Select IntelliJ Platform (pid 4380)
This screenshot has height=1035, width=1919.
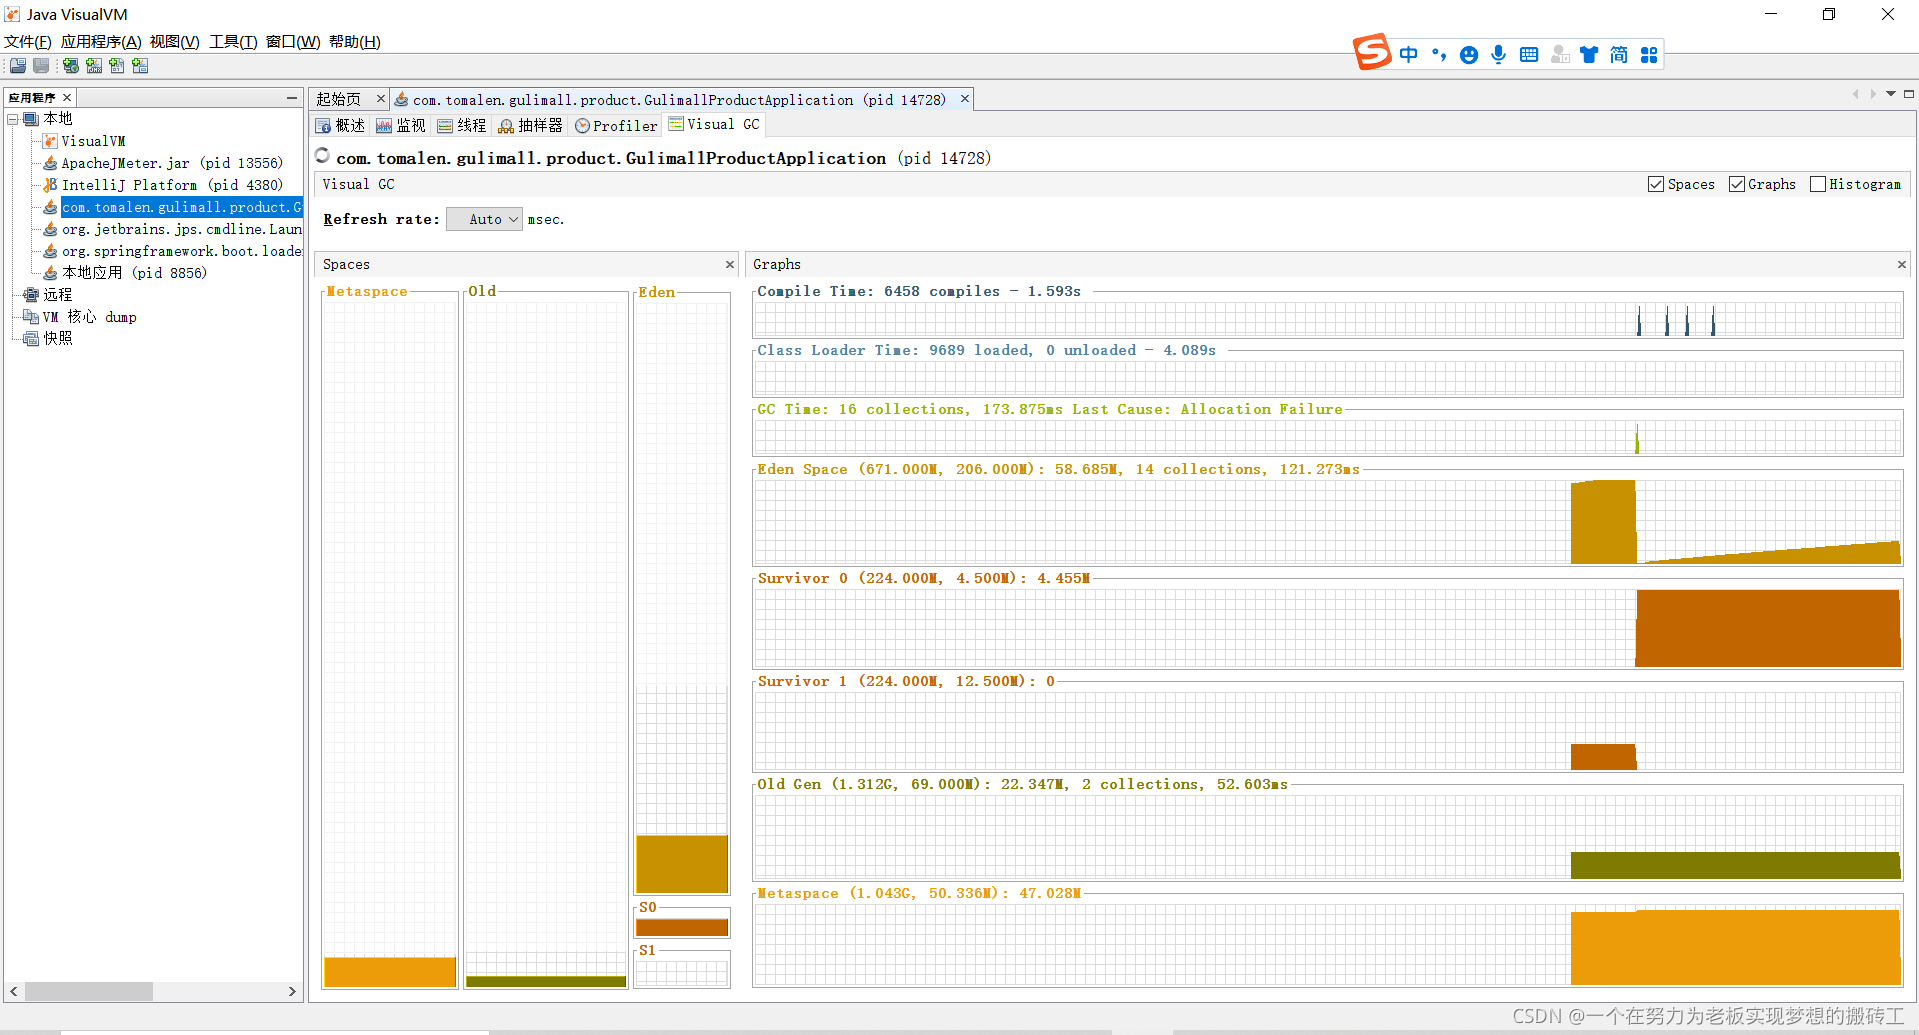(x=172, y=185)
